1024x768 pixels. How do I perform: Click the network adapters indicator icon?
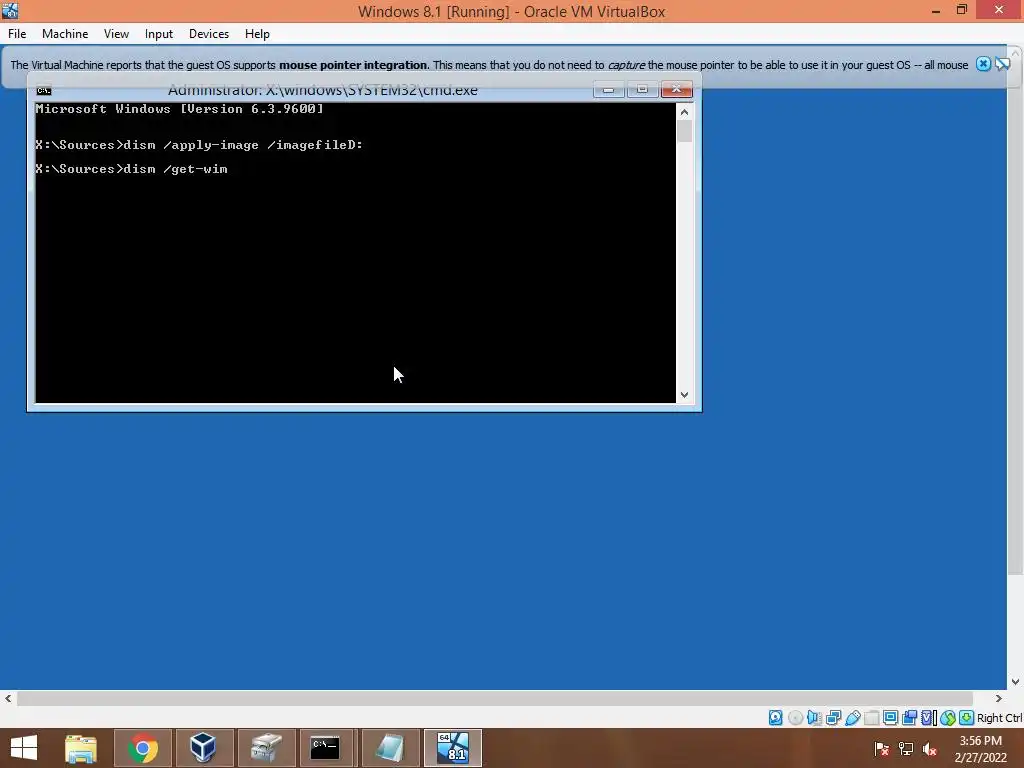tap(833, 718)
